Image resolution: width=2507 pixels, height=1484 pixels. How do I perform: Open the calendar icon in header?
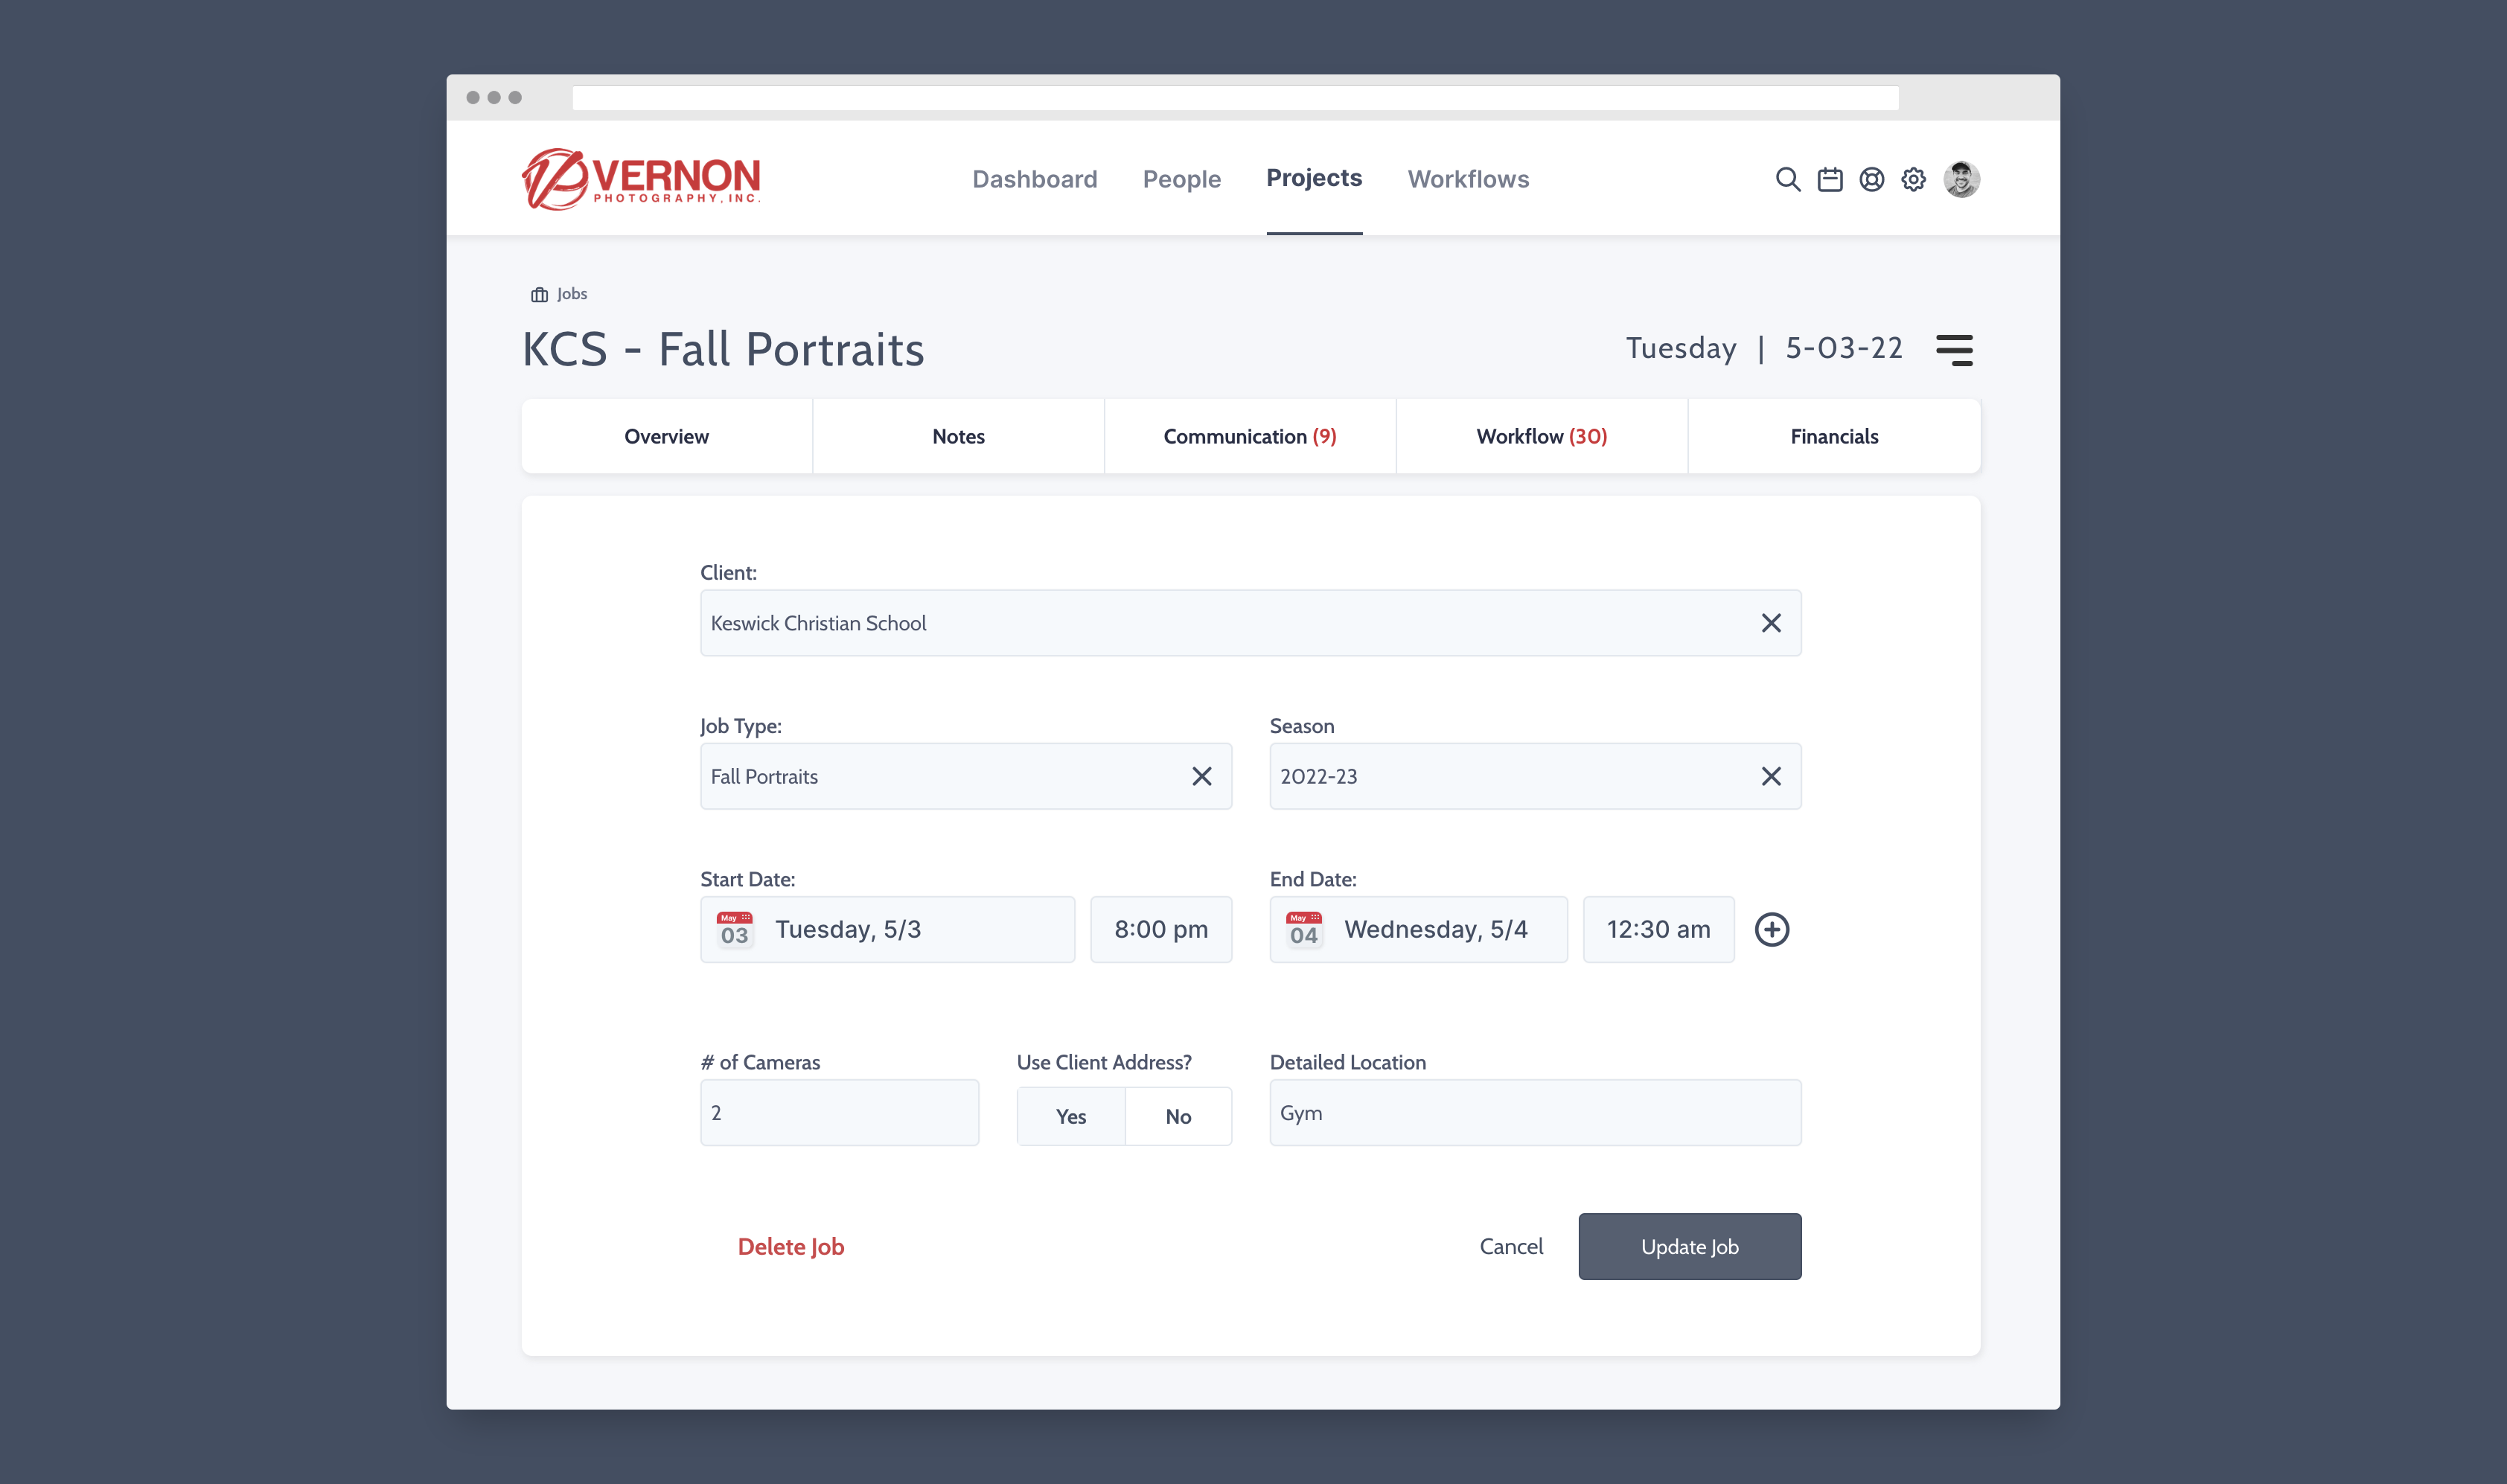pyautogui.click(x=1829, y=179)
